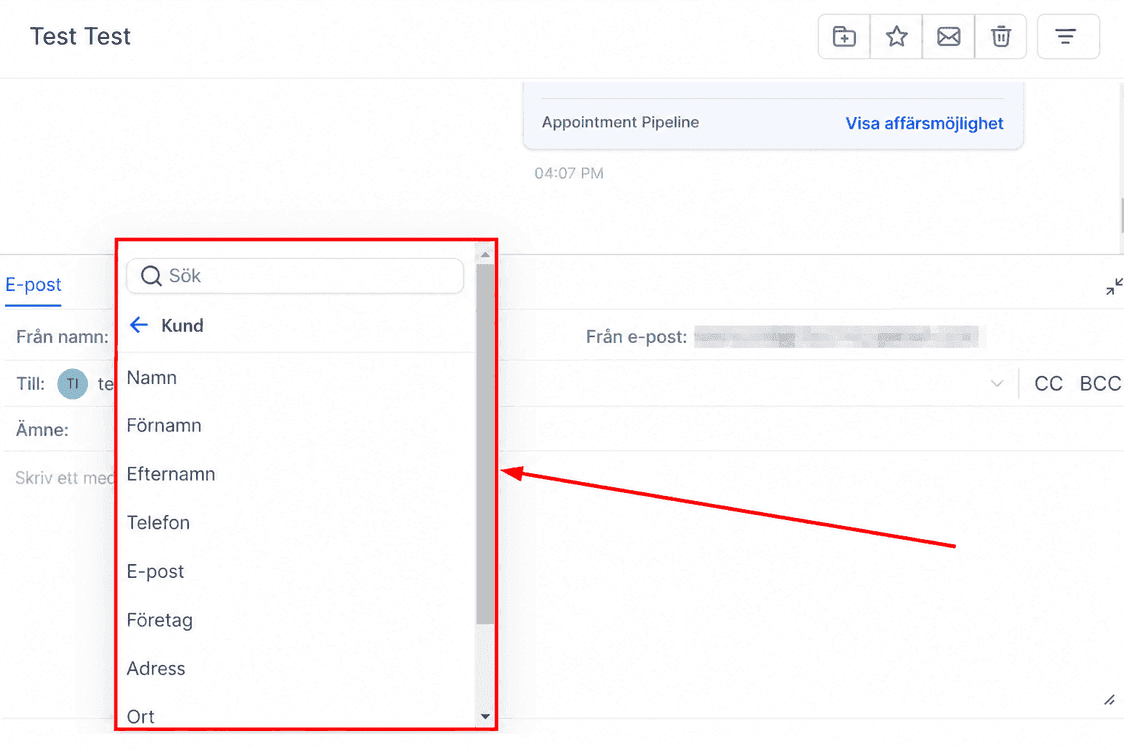Add BCC recipients
Viewport: 1124px width, 749px height.
tap(1100, 383)
